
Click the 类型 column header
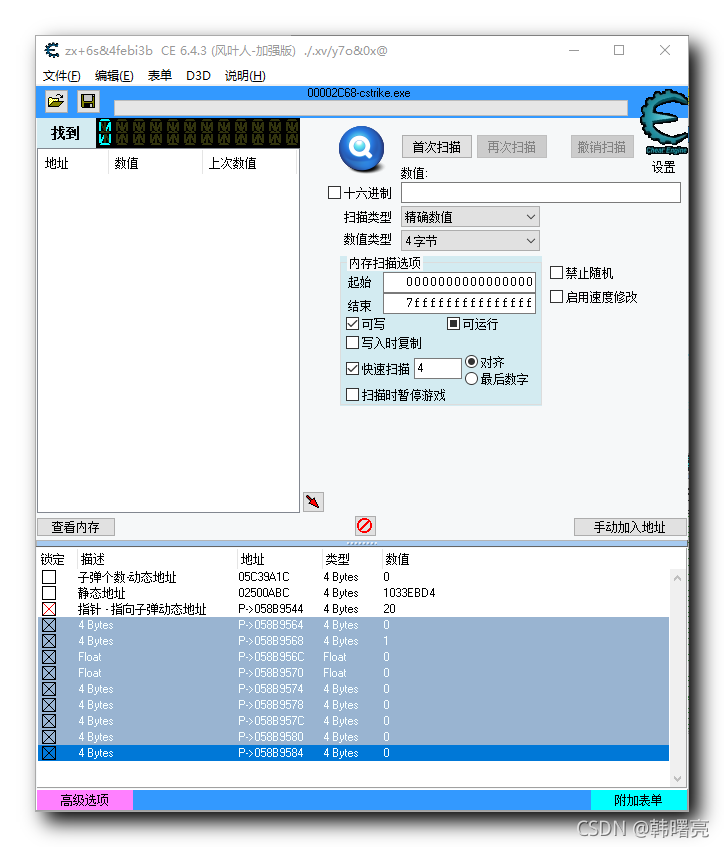pos(337,559)
